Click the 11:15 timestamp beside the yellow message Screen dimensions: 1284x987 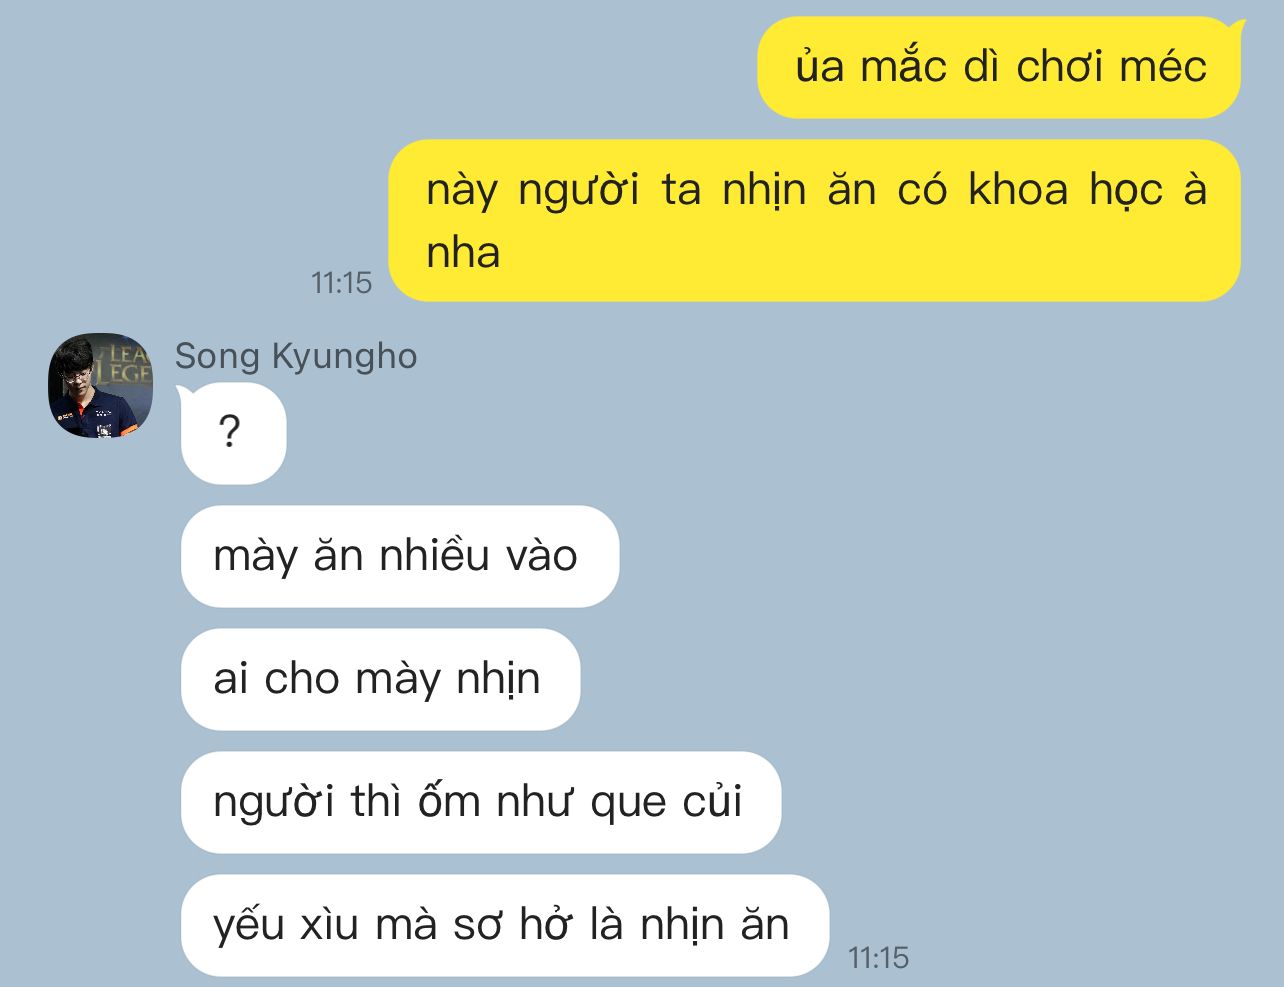point(342,283)
